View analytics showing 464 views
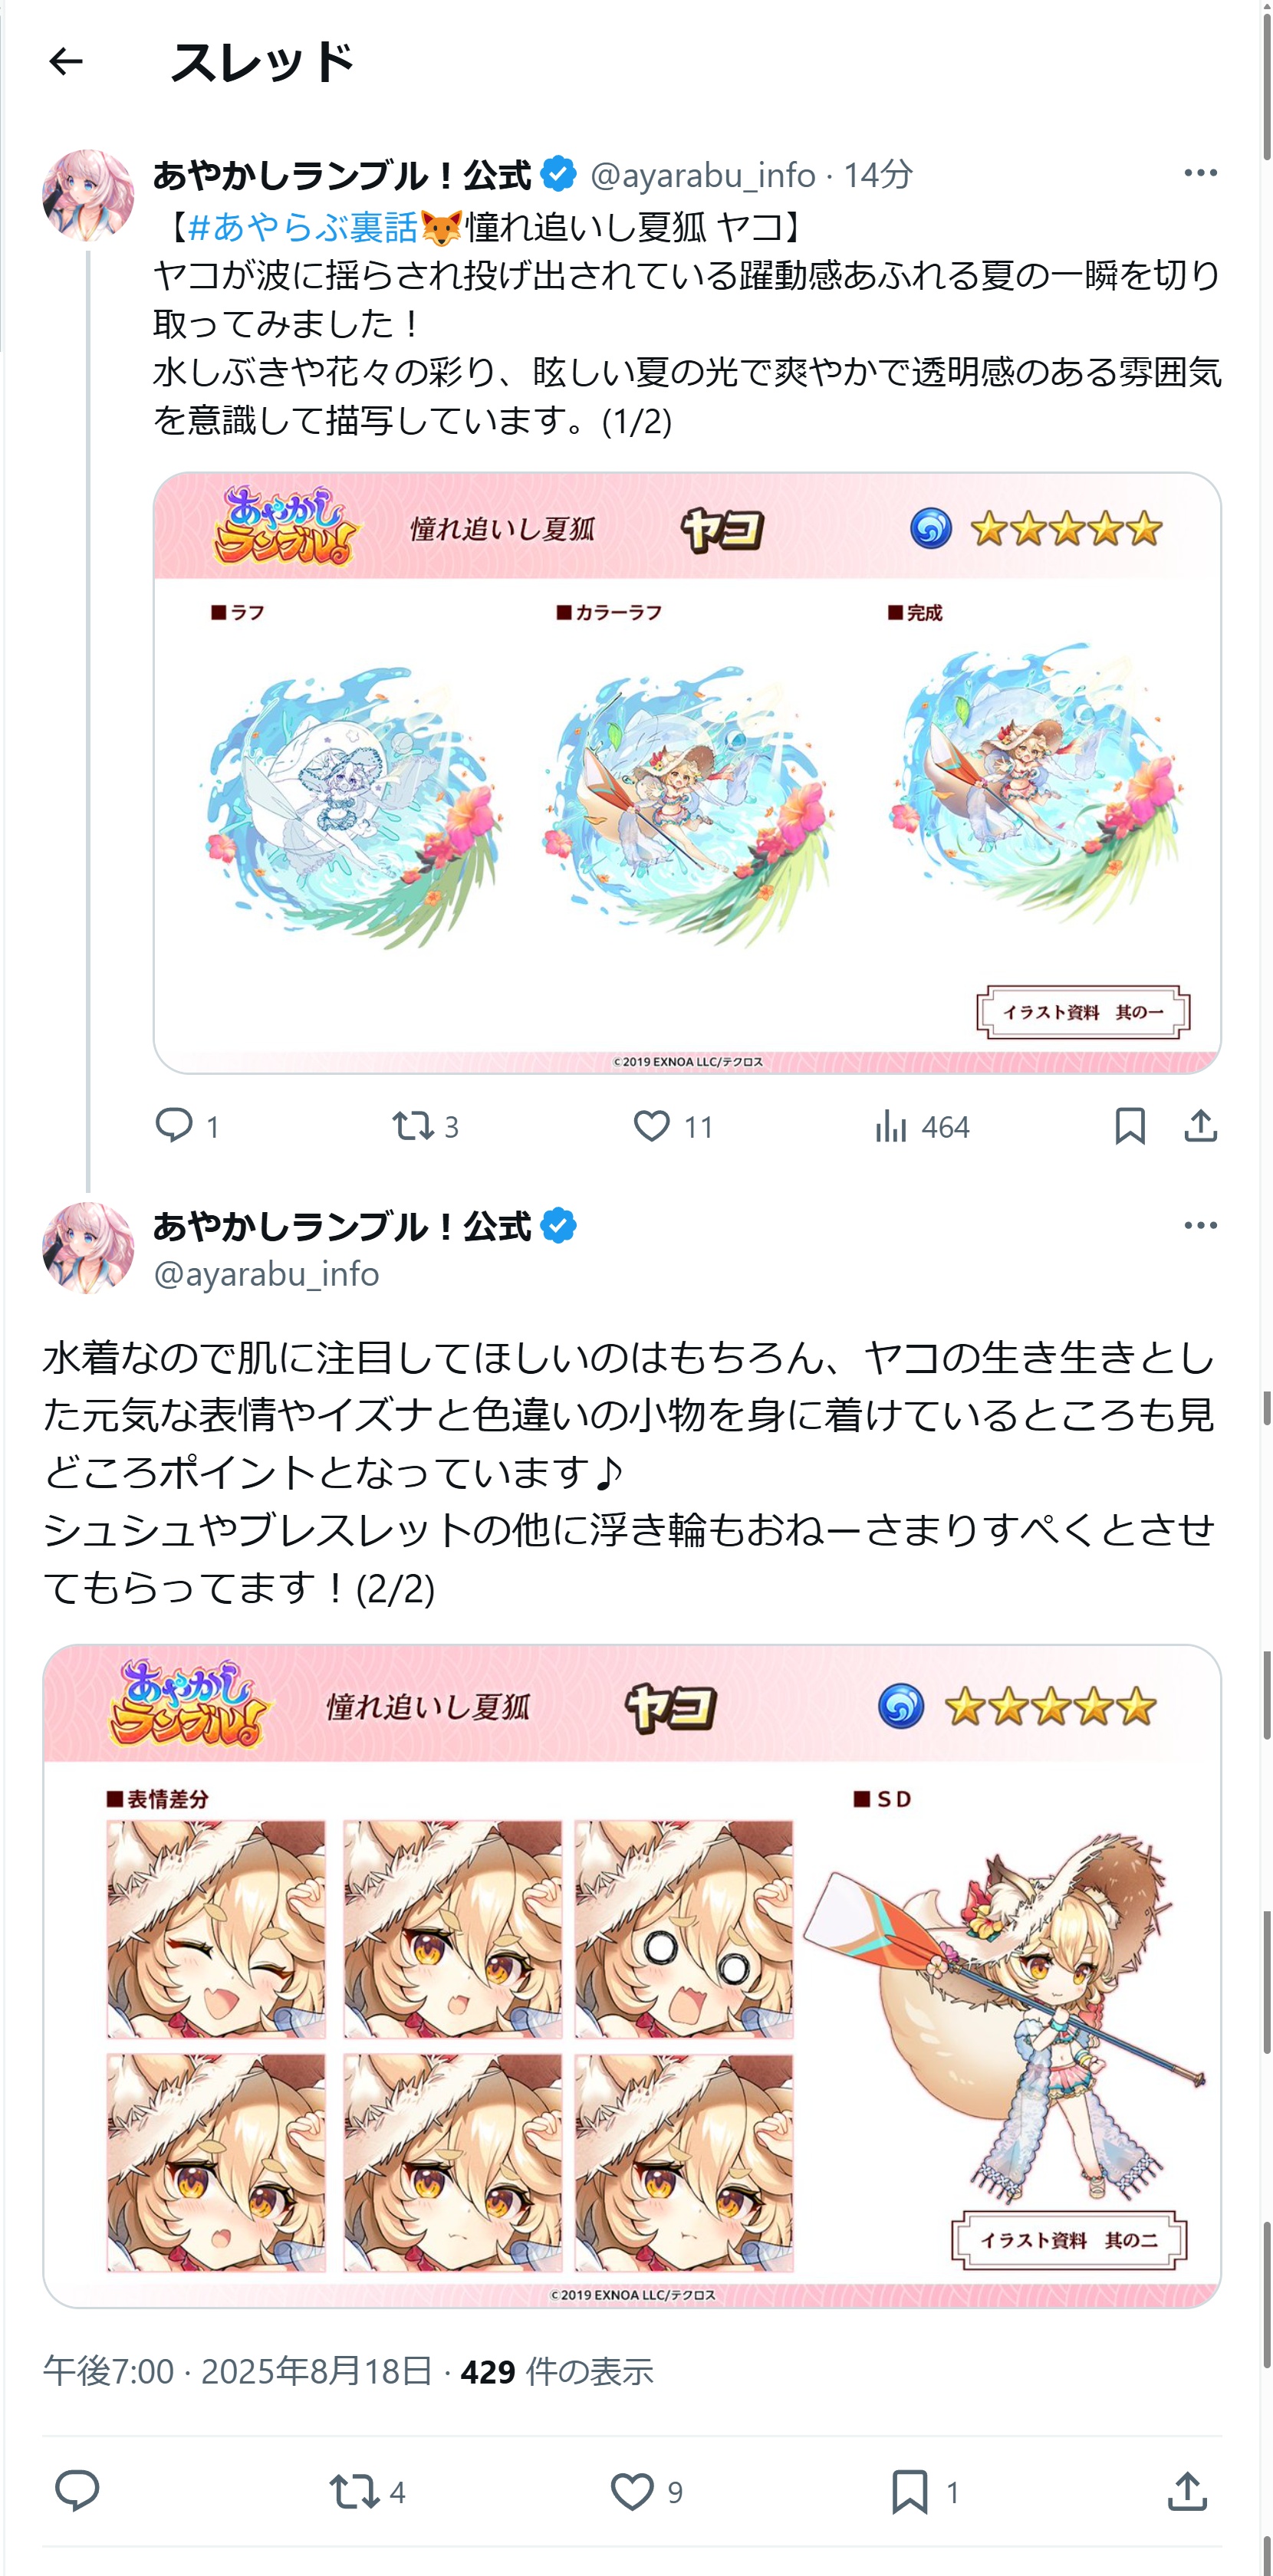Image resolution: width=1273 pixels, height=2576 pixels. pyautogui.click(x=921, y=1126)
